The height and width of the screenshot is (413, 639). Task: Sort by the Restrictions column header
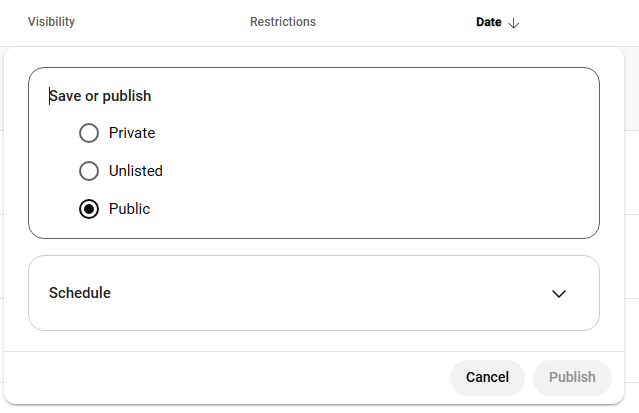[x=283, y=22]
